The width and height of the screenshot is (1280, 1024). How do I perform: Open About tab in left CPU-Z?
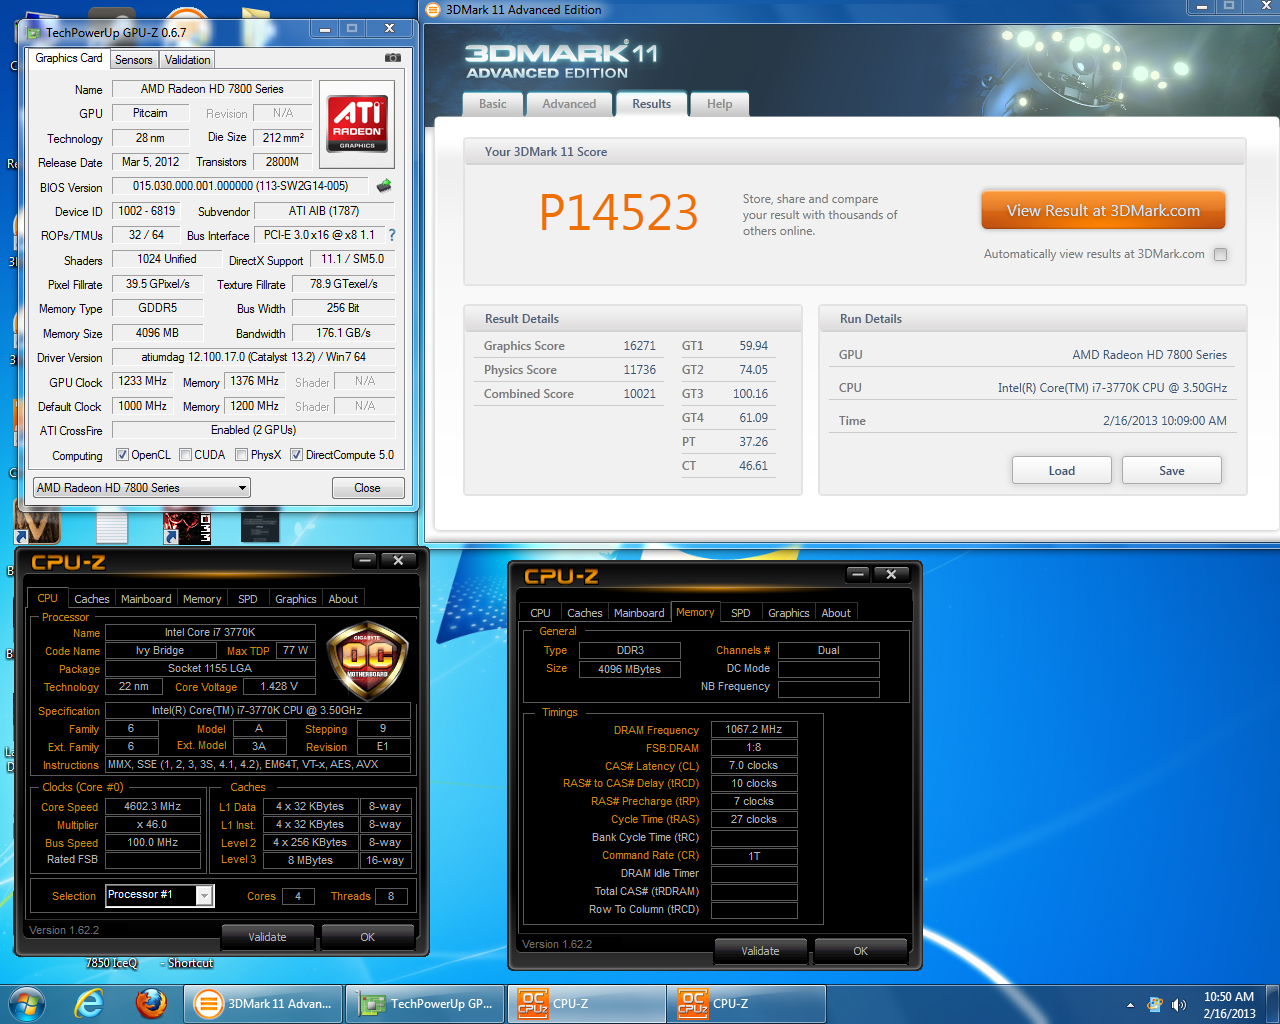pyautogui.click(x=343, y=599)
